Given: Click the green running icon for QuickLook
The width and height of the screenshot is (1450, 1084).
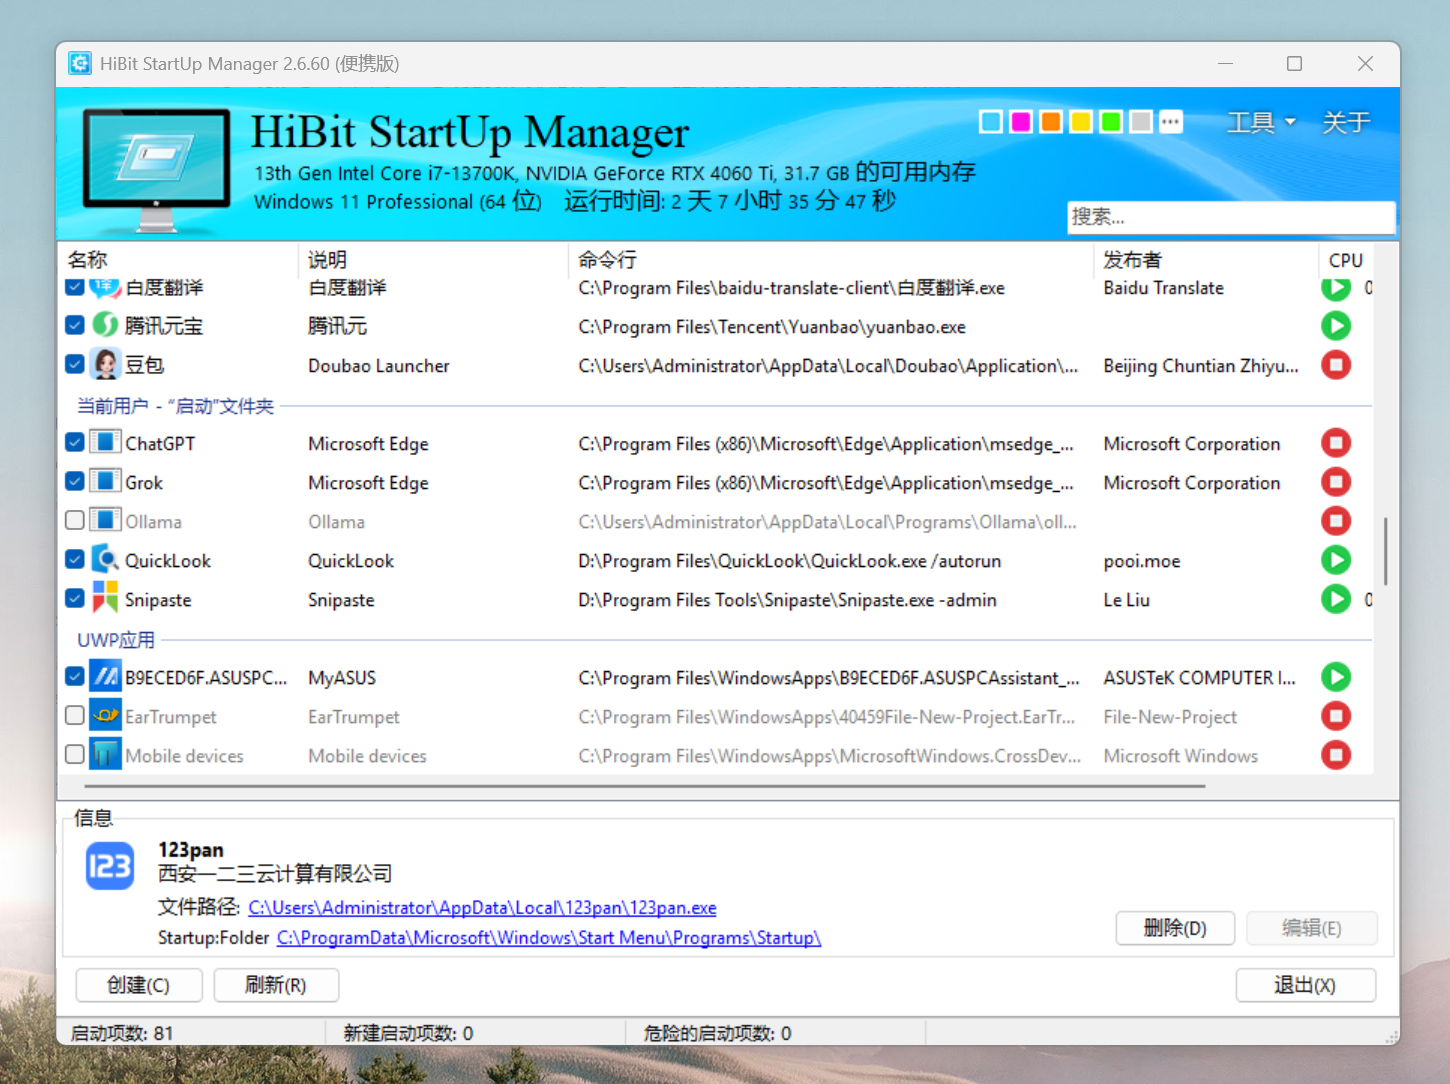Looking at the screenshot, I should pos(1335,560).
